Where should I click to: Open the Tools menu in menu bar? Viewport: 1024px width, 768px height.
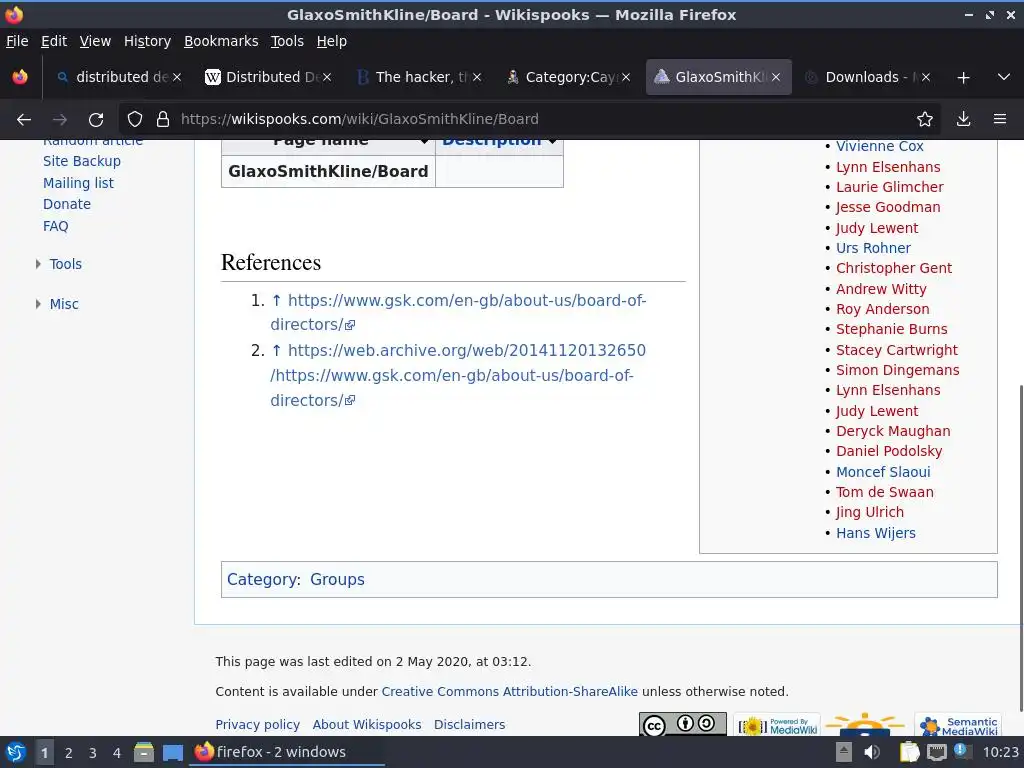coord(287,41)
